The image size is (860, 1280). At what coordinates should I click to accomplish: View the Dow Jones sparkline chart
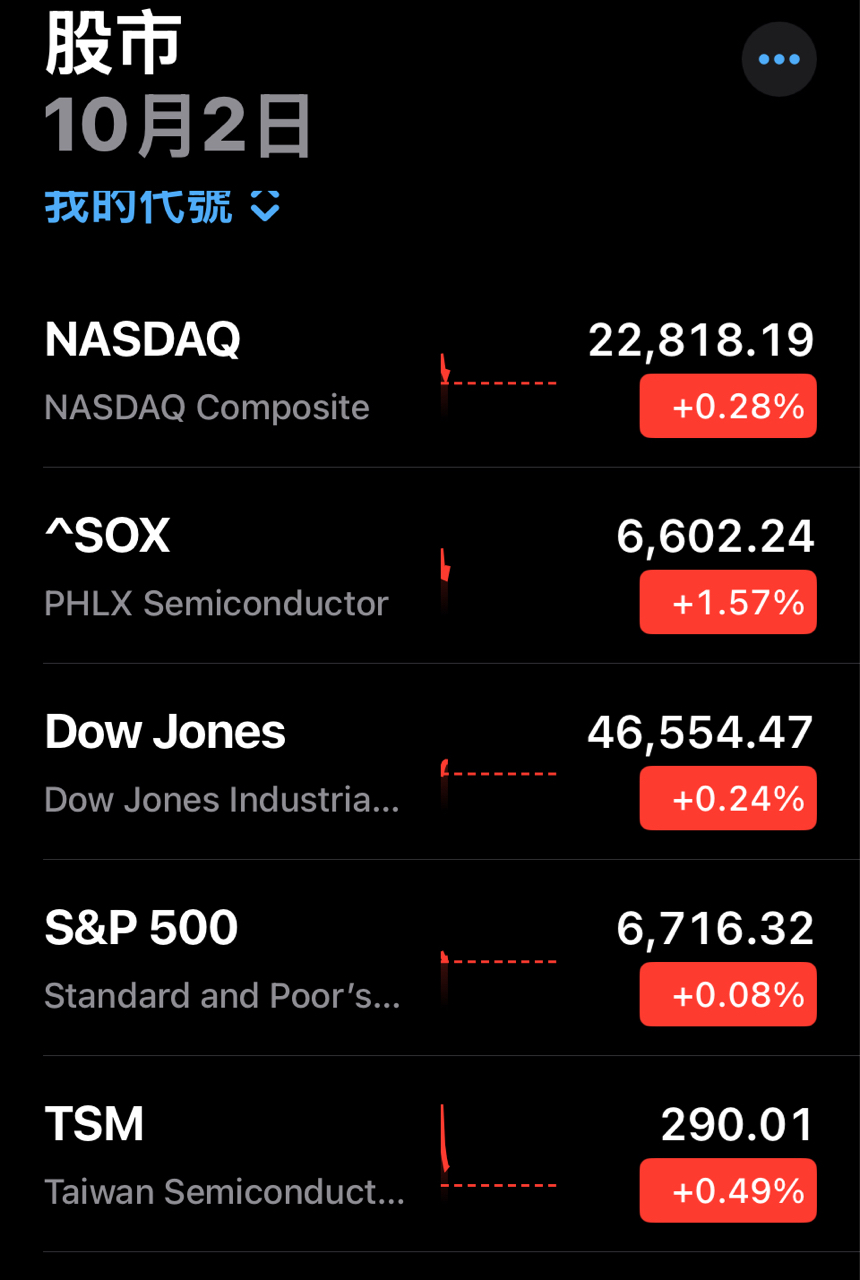497,772
